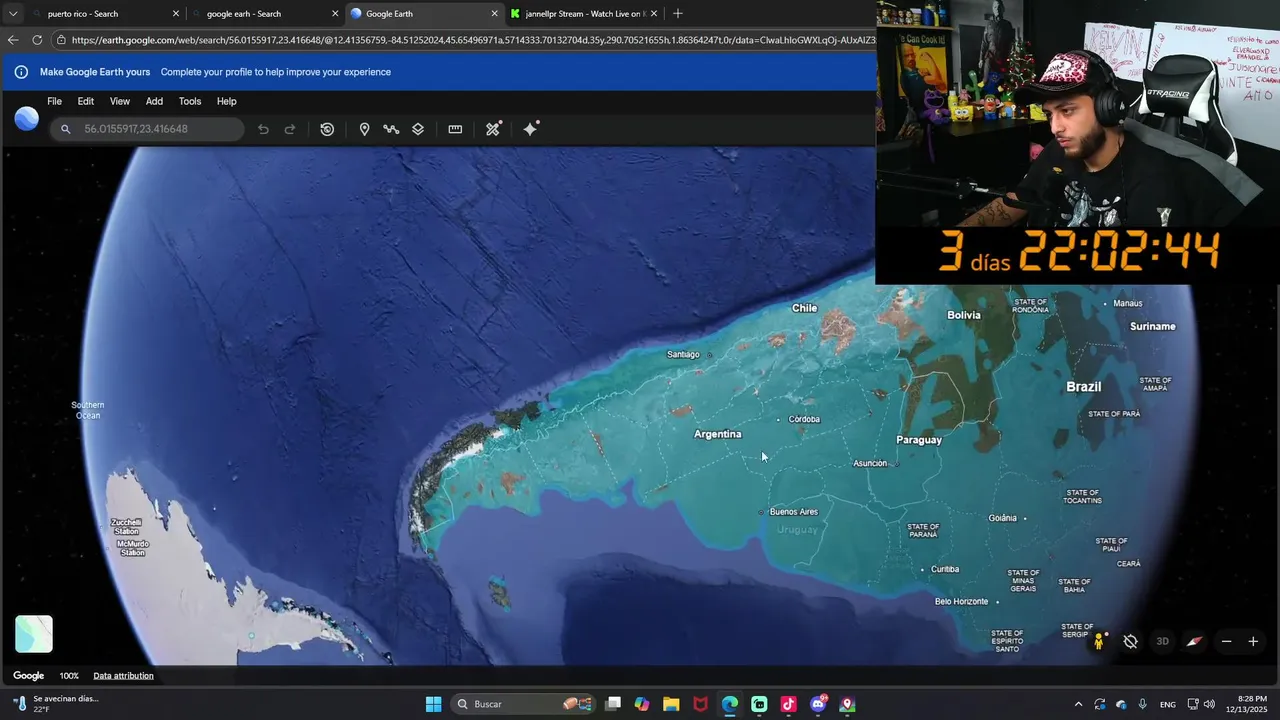Open the historical imagery clock tool

327,129
